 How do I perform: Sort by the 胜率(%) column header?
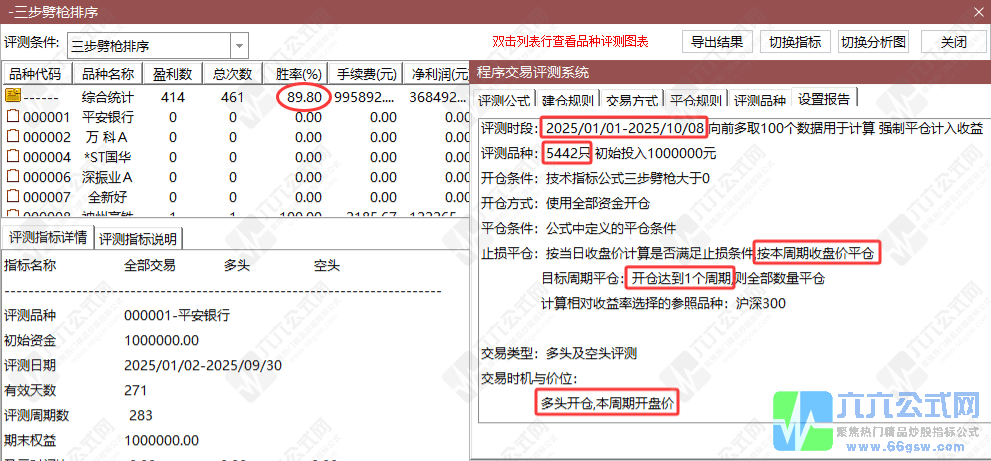coord(296,74)
